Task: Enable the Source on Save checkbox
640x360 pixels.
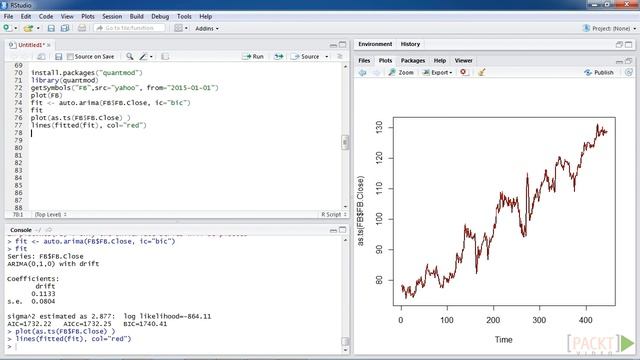Action: click(70, 56)
